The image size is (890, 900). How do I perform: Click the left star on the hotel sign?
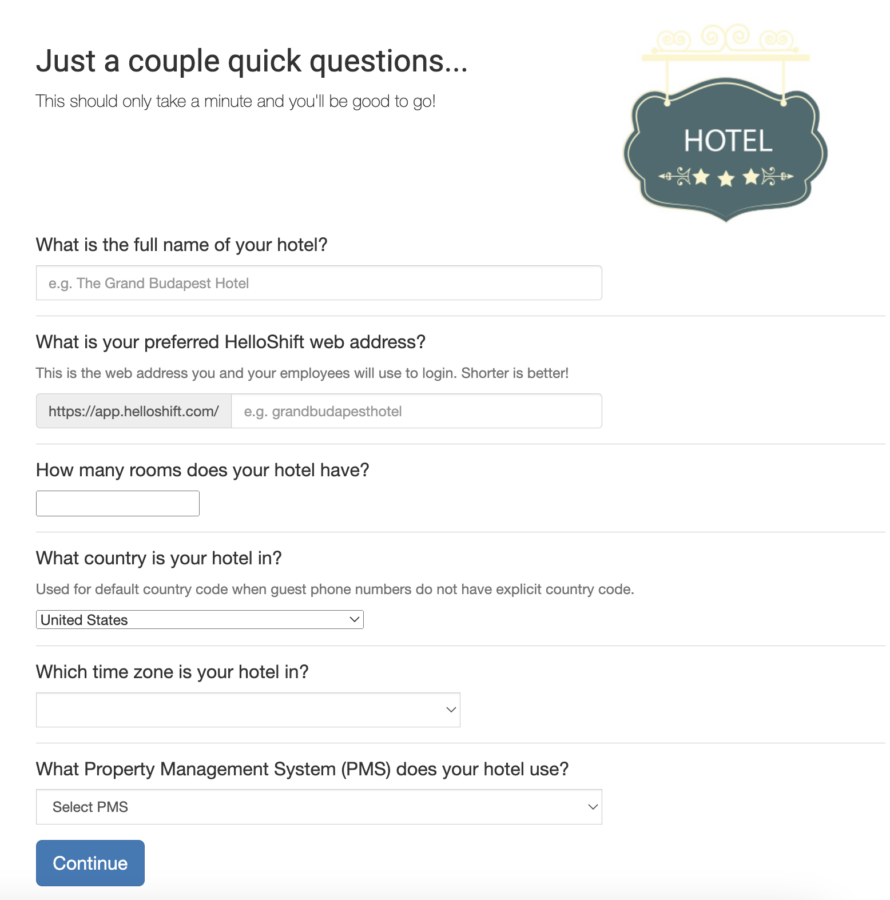pos(701,177)
